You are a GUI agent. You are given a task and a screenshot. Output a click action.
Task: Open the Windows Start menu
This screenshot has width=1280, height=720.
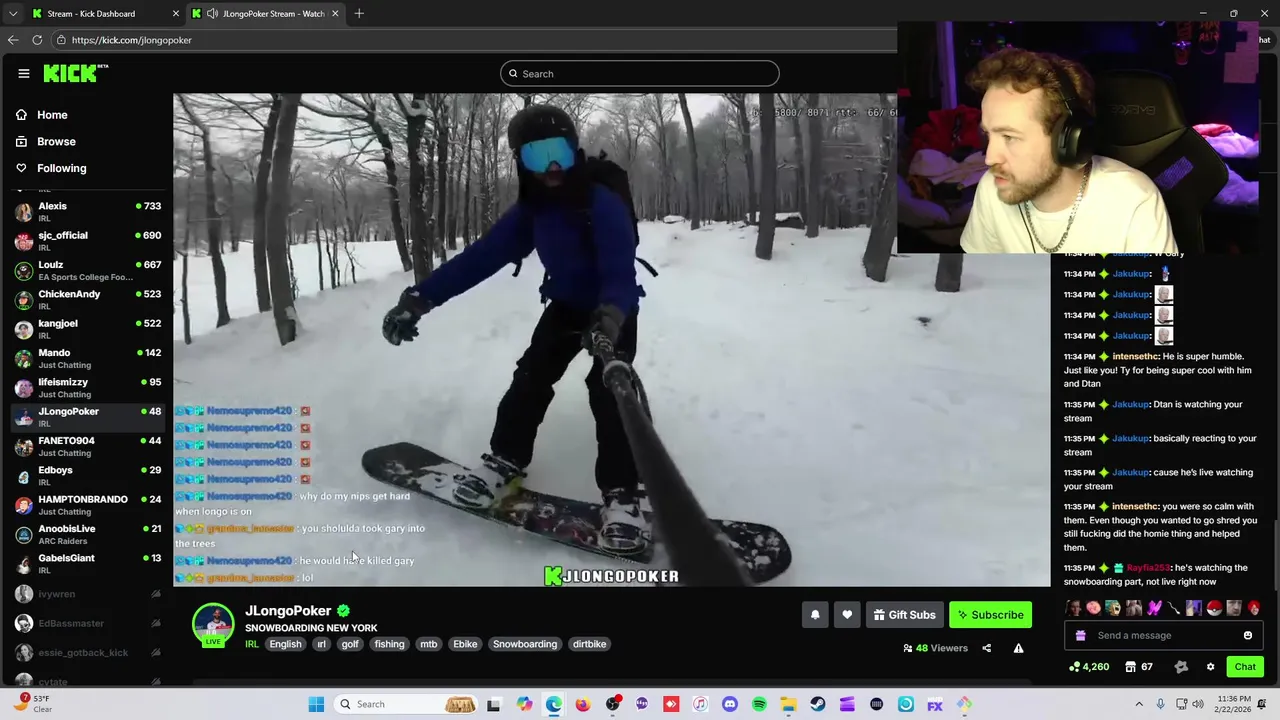pyautogui.click(x=316, y=704)
